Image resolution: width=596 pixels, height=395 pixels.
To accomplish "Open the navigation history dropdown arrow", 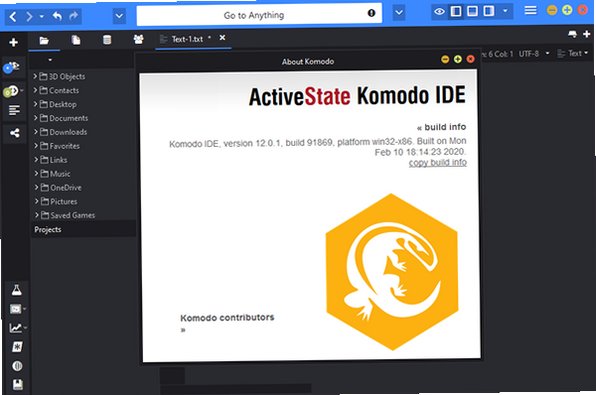I will pyautogui.click(x=42, y=16).
